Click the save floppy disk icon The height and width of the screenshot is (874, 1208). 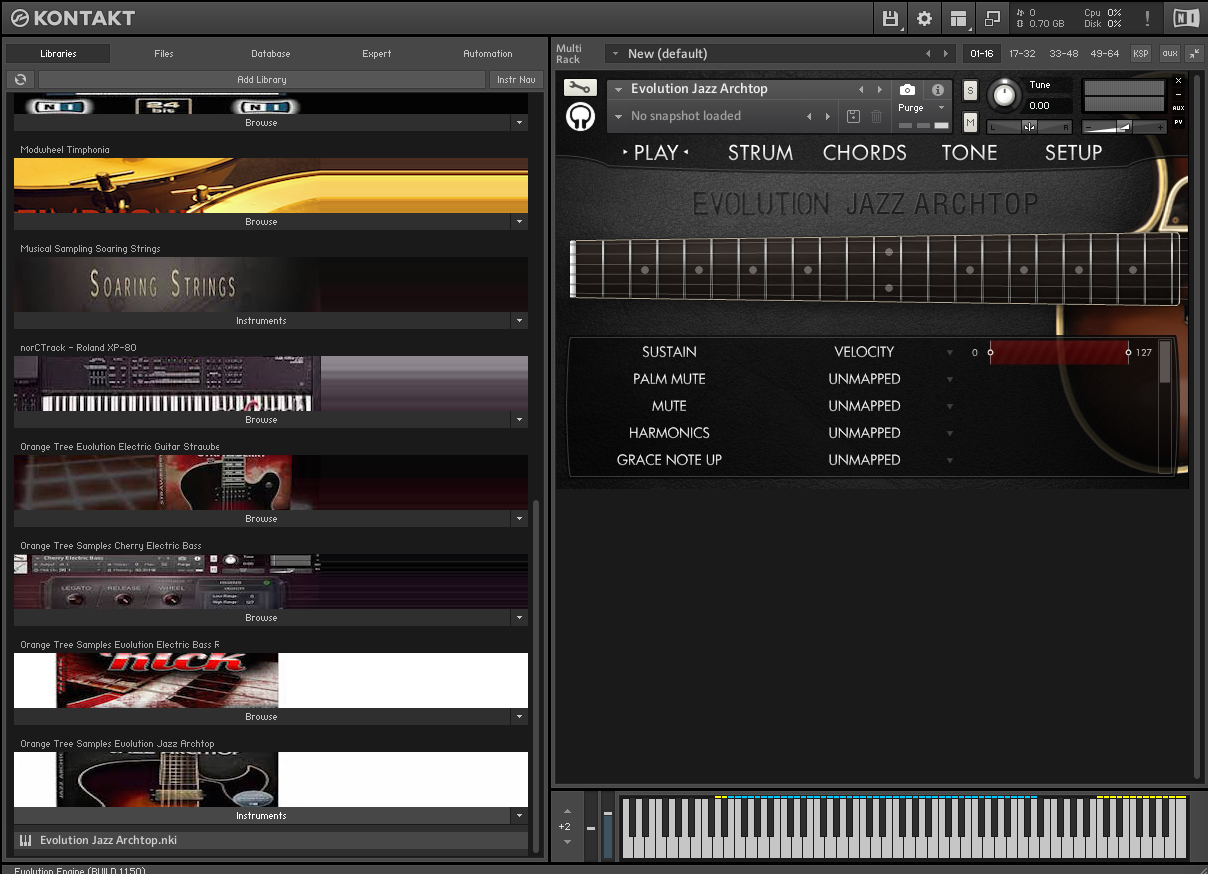pyautogui.click(x=890, y=18)
